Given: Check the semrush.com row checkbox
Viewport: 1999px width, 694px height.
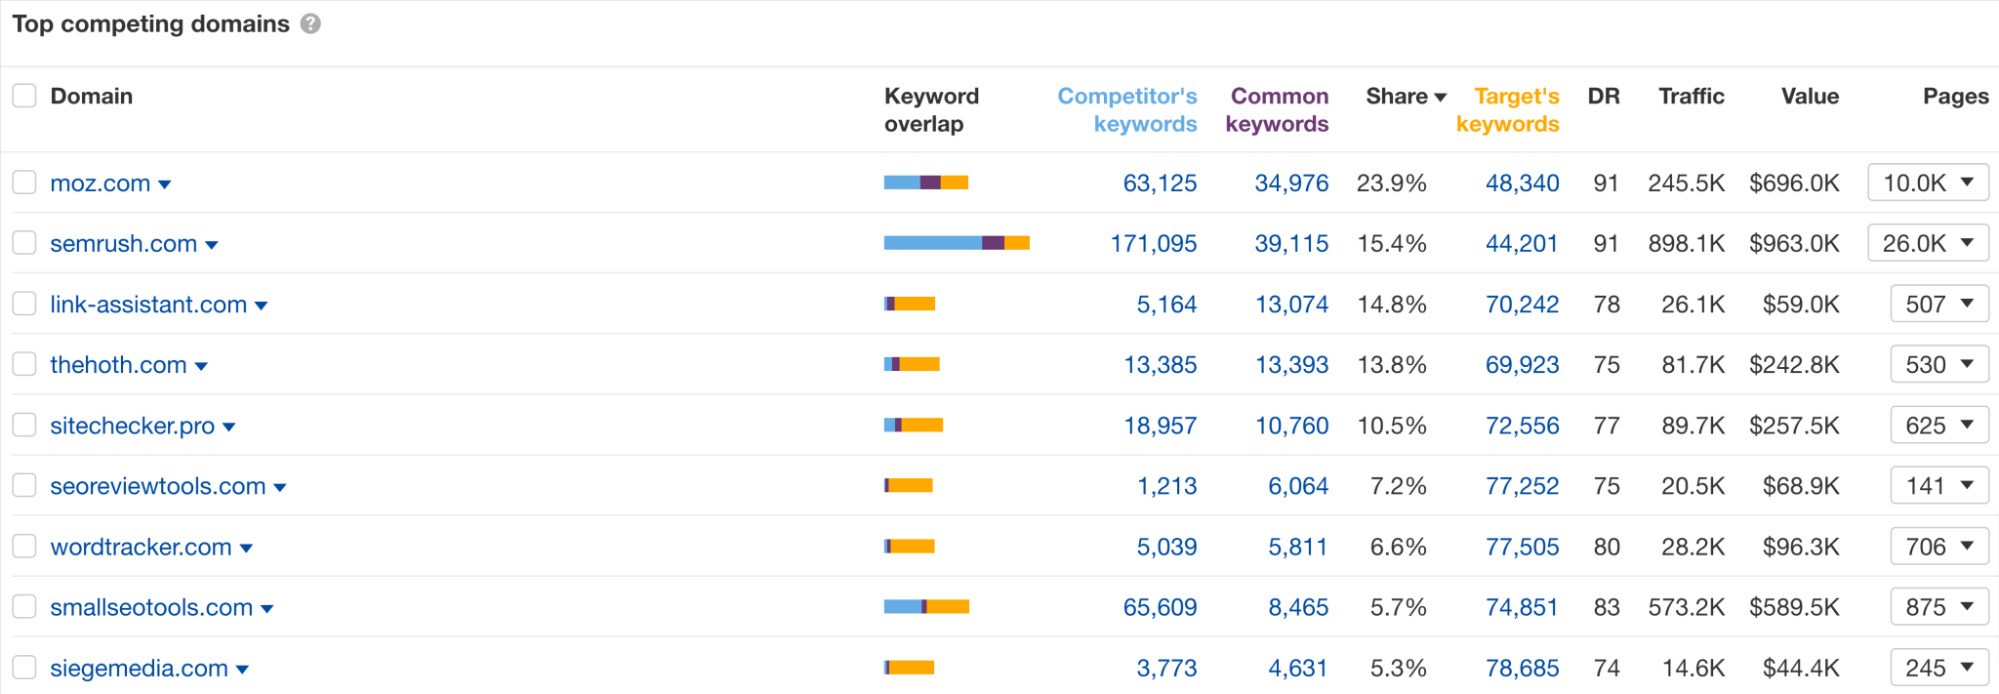Looking at the screenshot, I should click(24, 243).
